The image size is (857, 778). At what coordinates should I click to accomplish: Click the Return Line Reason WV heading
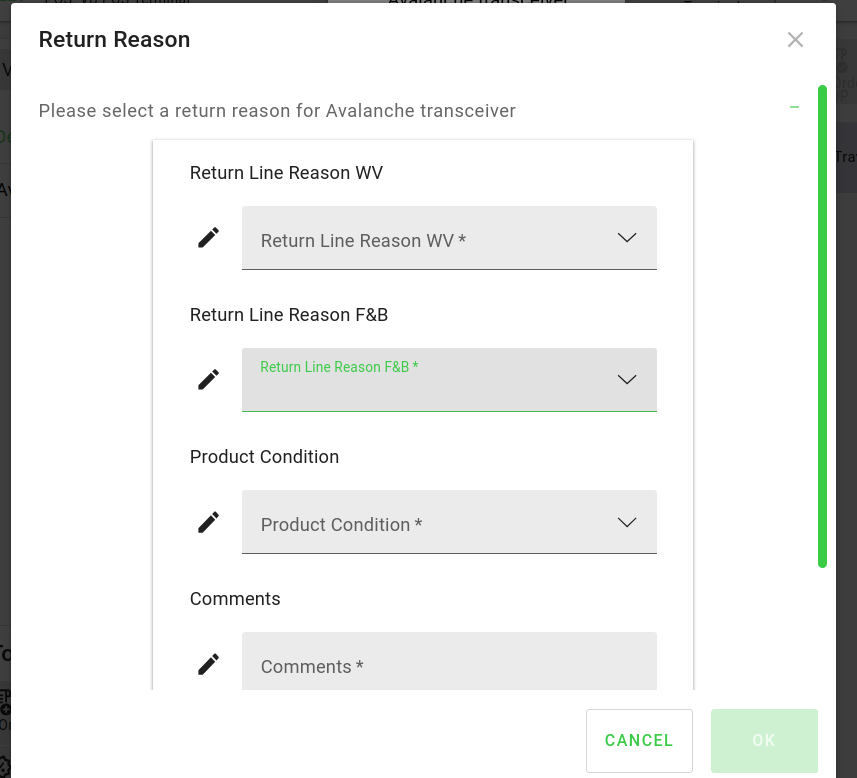(286, 173)
